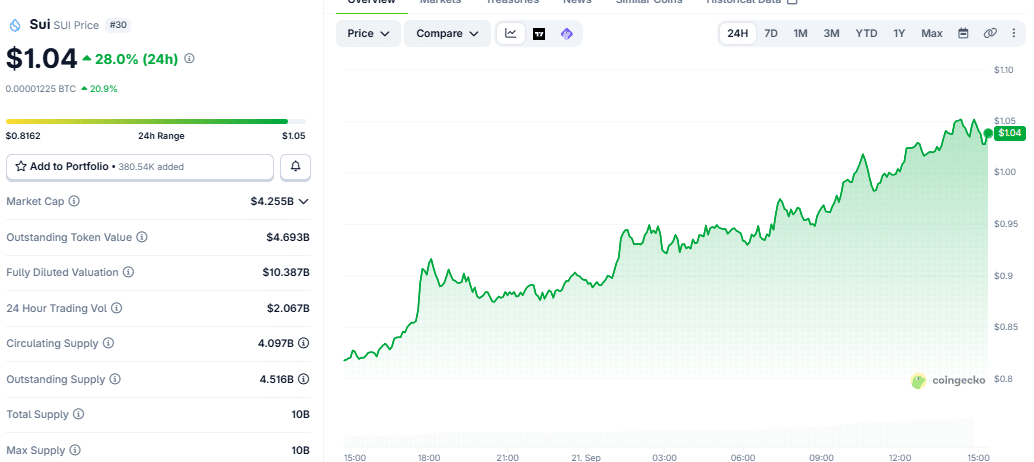Select the 7D time range

(x=771, y=34)
